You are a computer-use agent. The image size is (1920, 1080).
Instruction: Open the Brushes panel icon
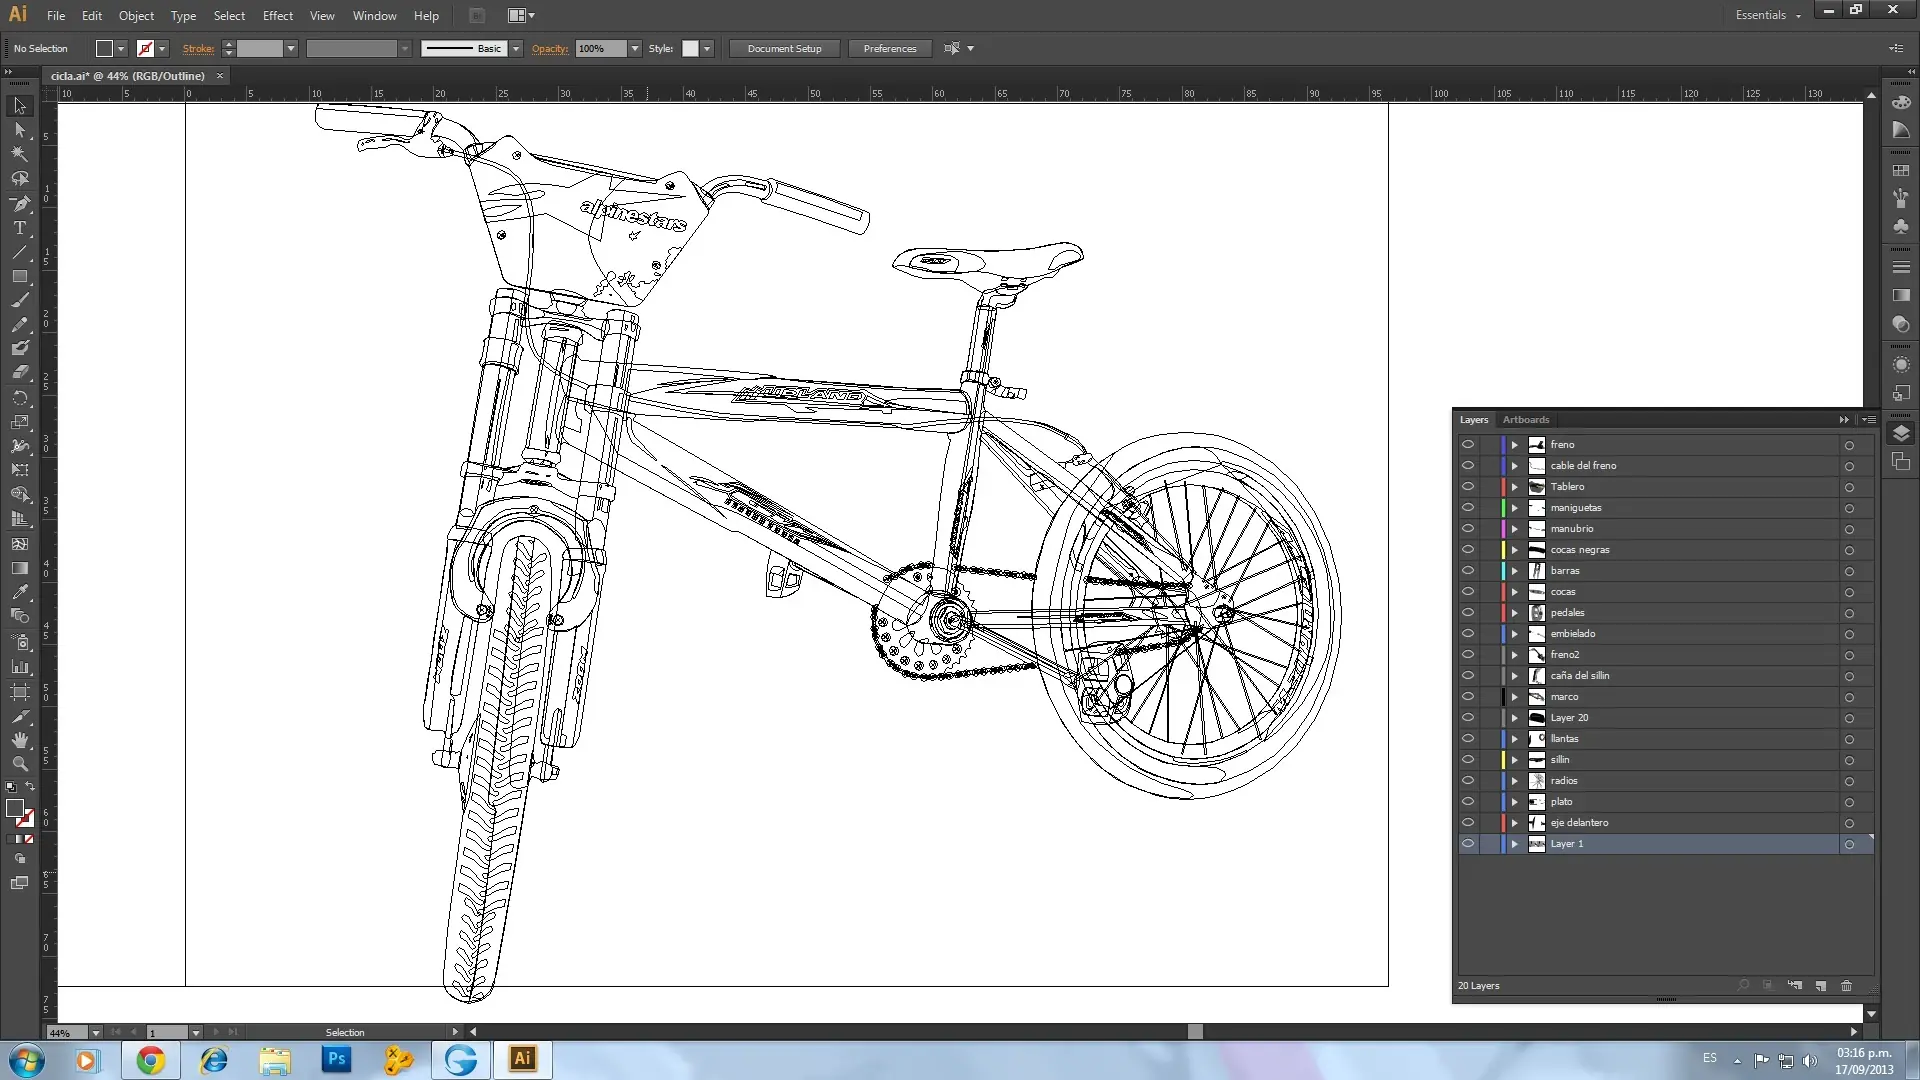(1901, 199)
